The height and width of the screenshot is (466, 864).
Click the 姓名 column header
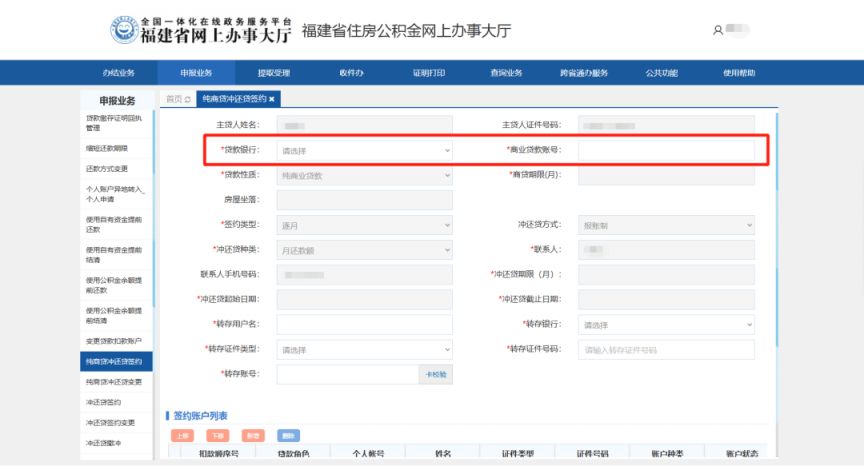click(443, 453)
